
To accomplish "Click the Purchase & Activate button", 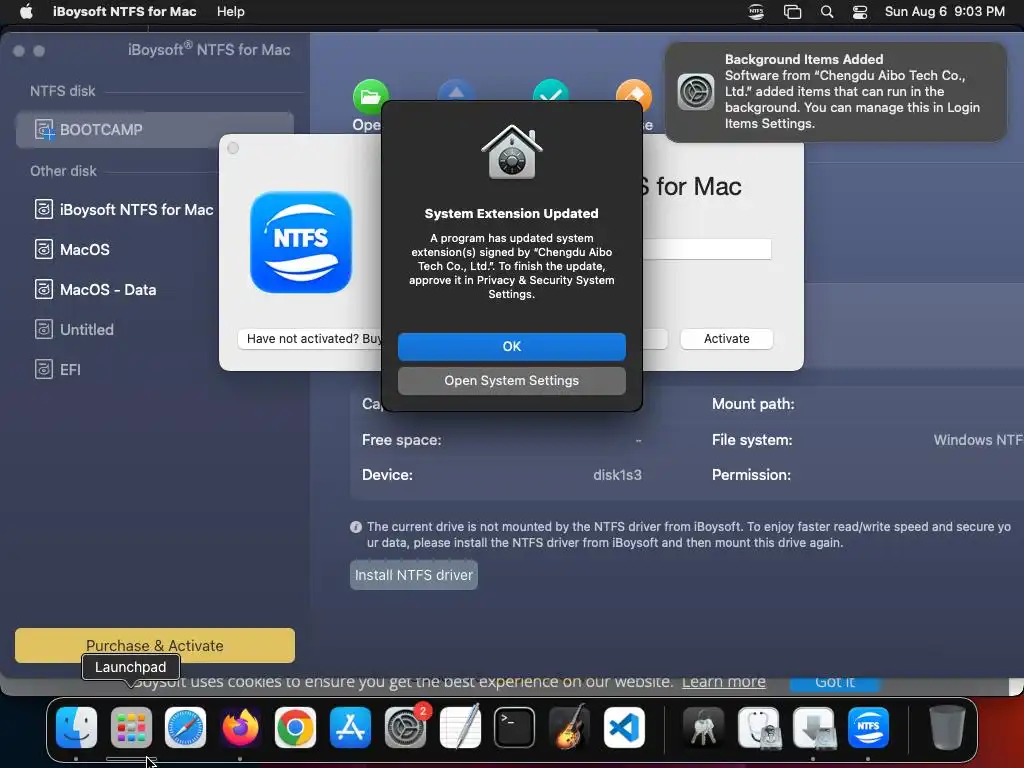I will click(155, 646).
